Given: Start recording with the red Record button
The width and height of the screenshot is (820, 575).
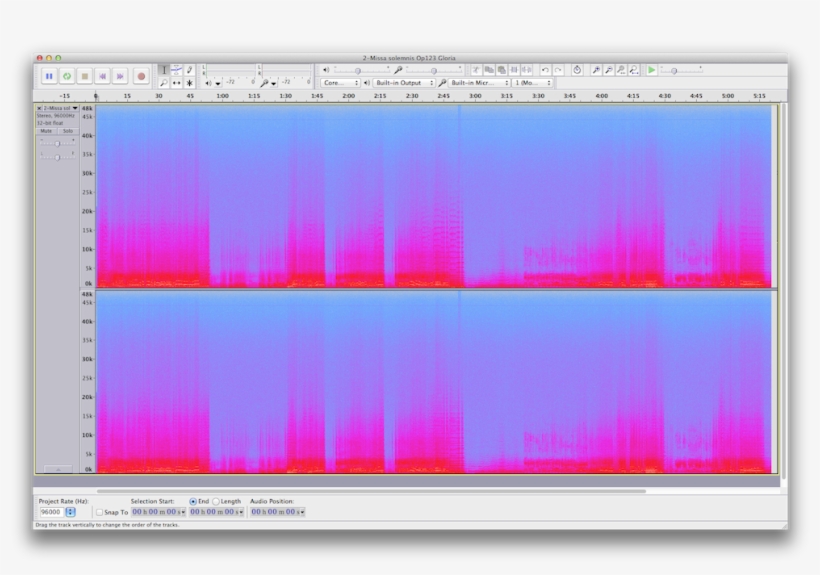Looking at the screenshot, I should coord(141,76).
